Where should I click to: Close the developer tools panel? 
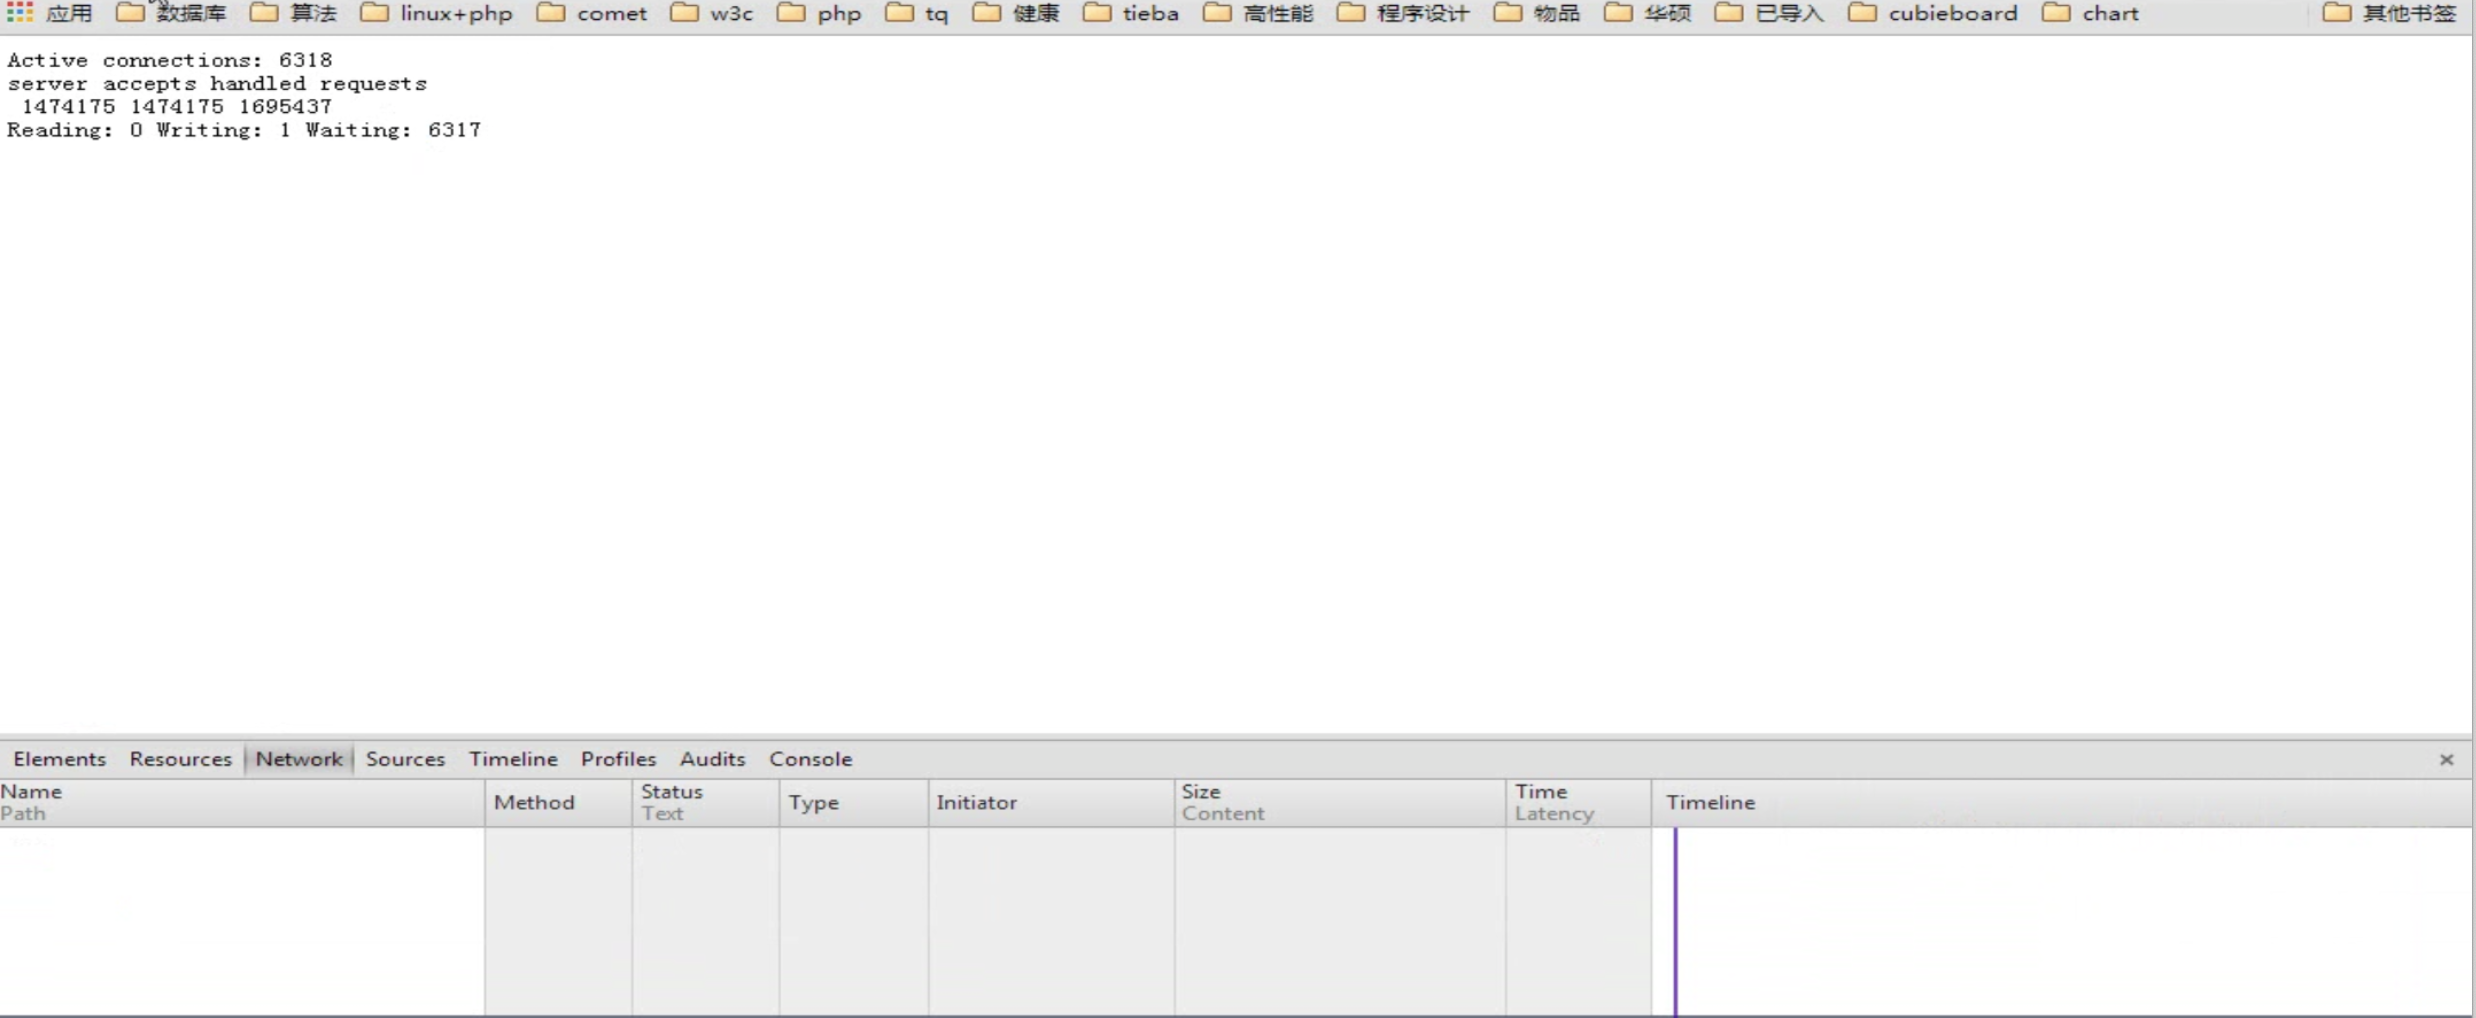[2446, 760]
